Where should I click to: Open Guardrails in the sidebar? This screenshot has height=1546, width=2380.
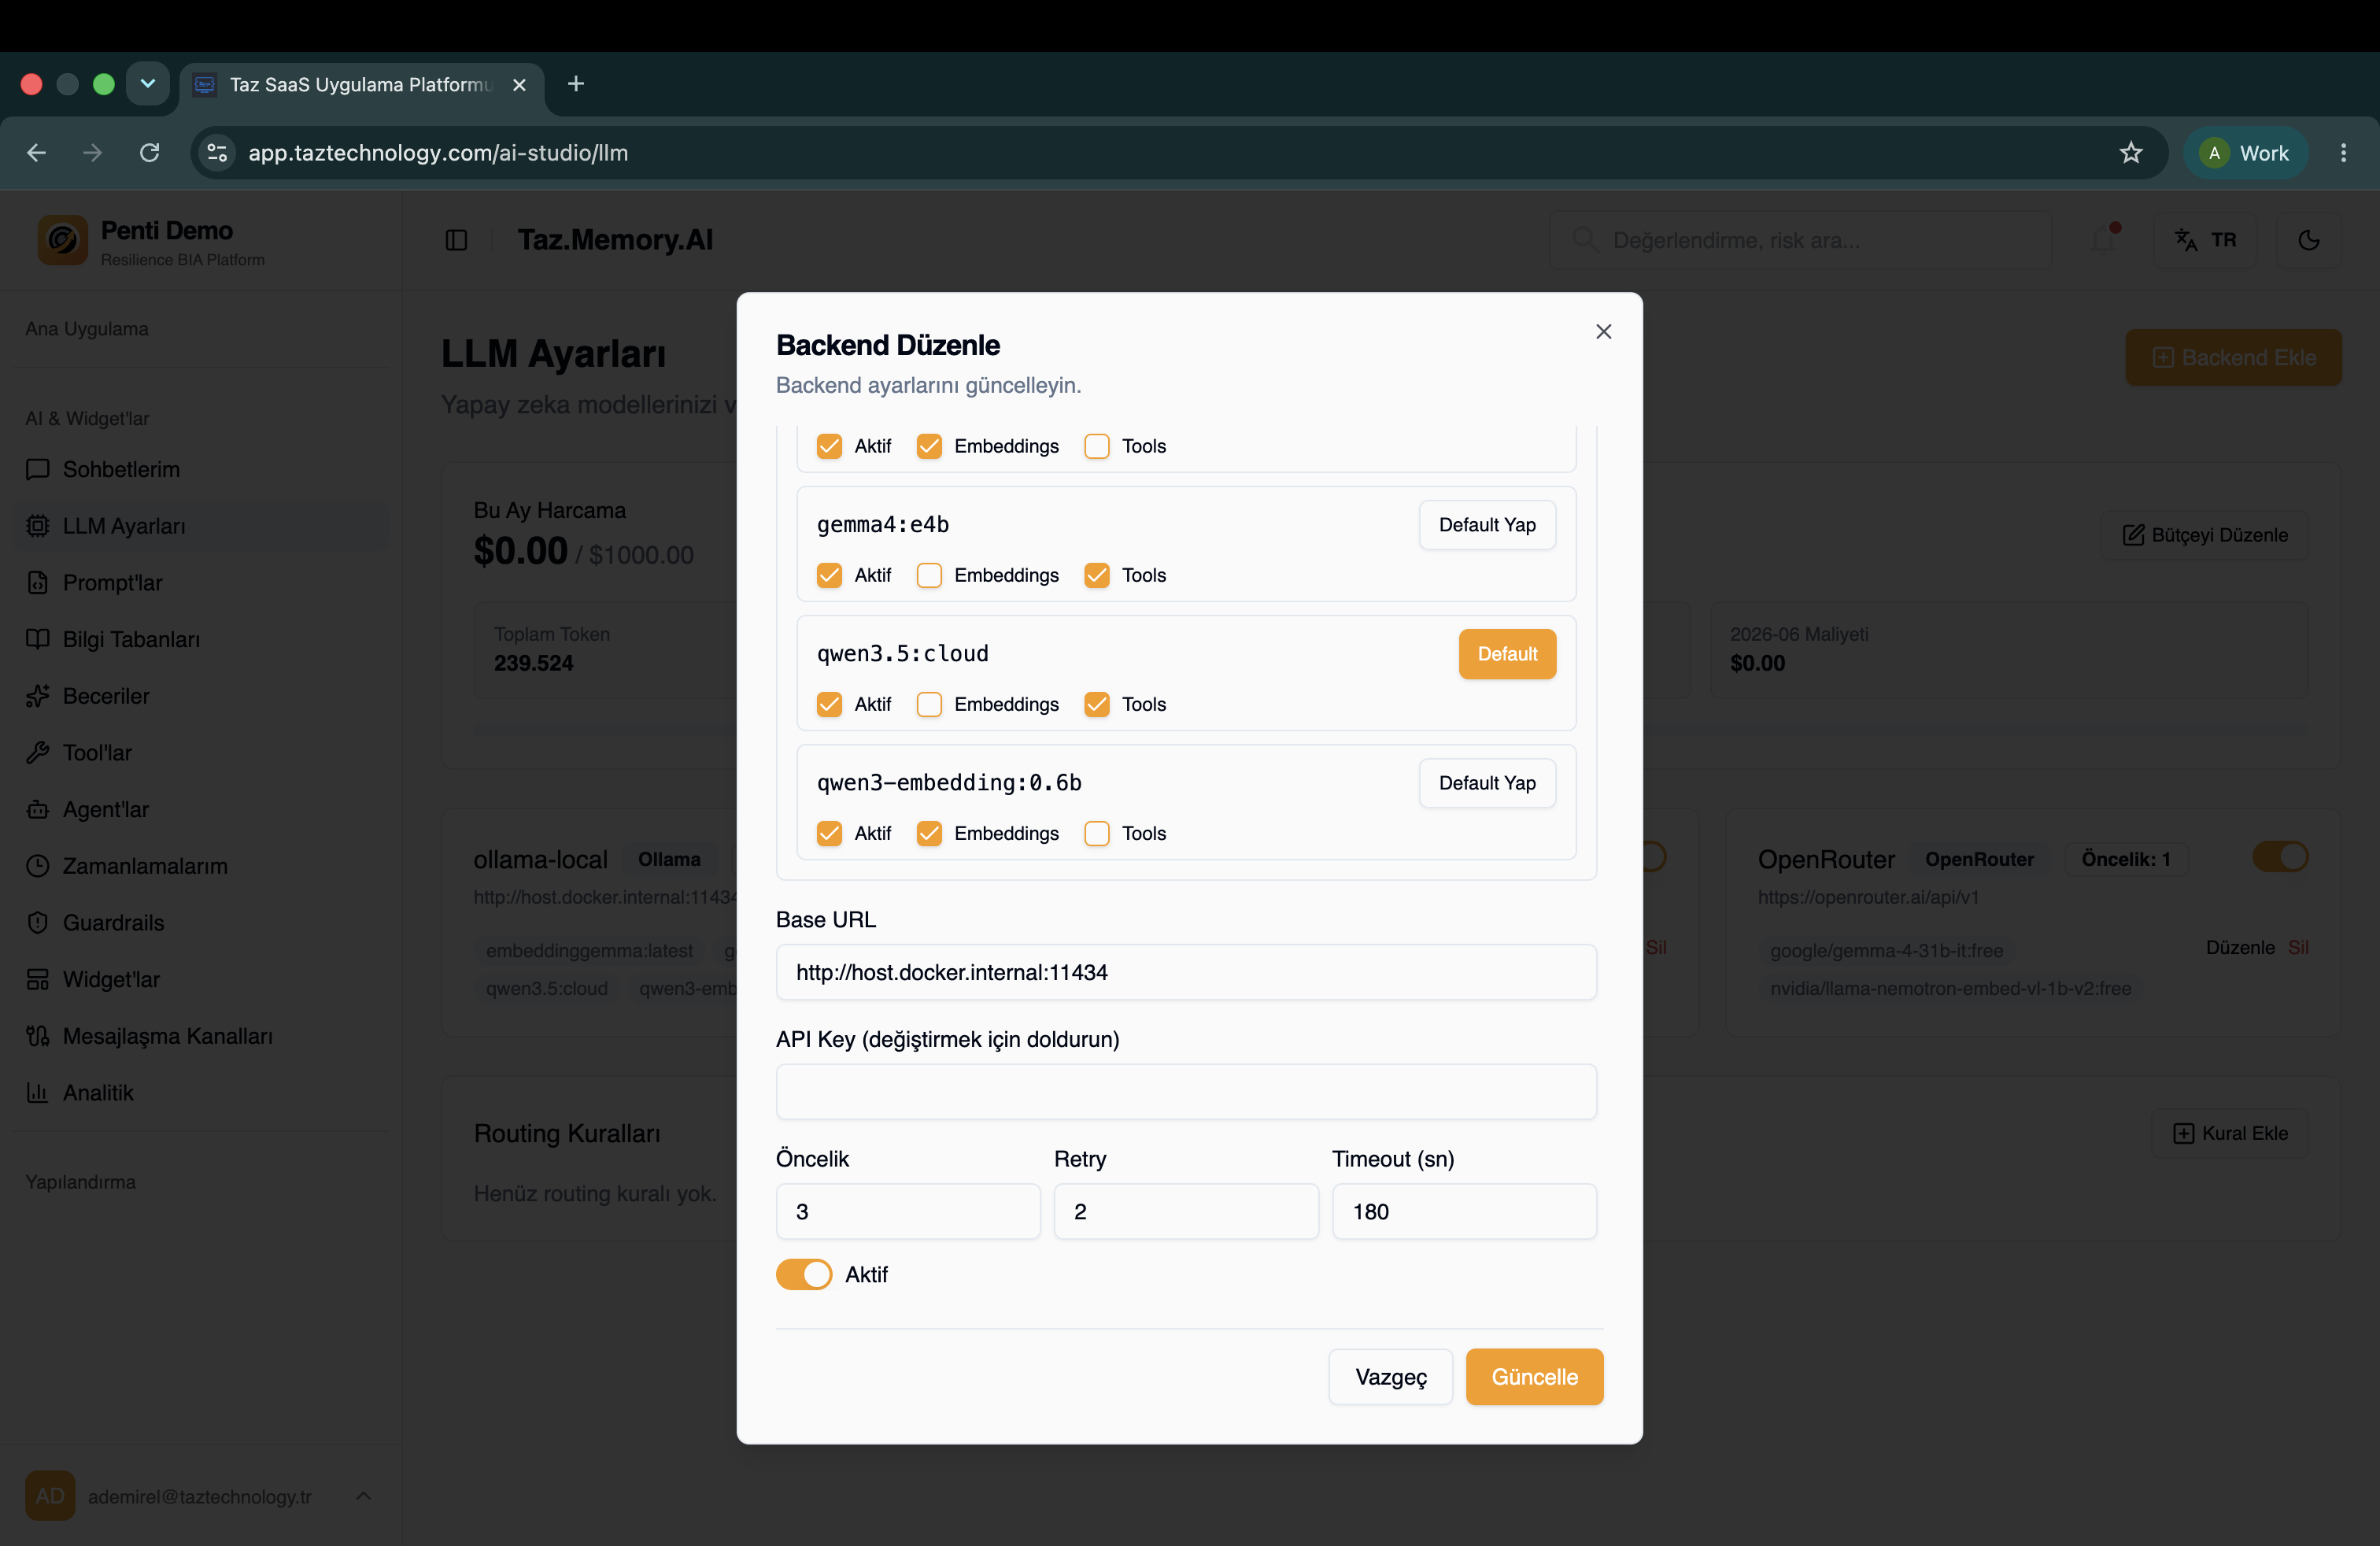(202, 922)
